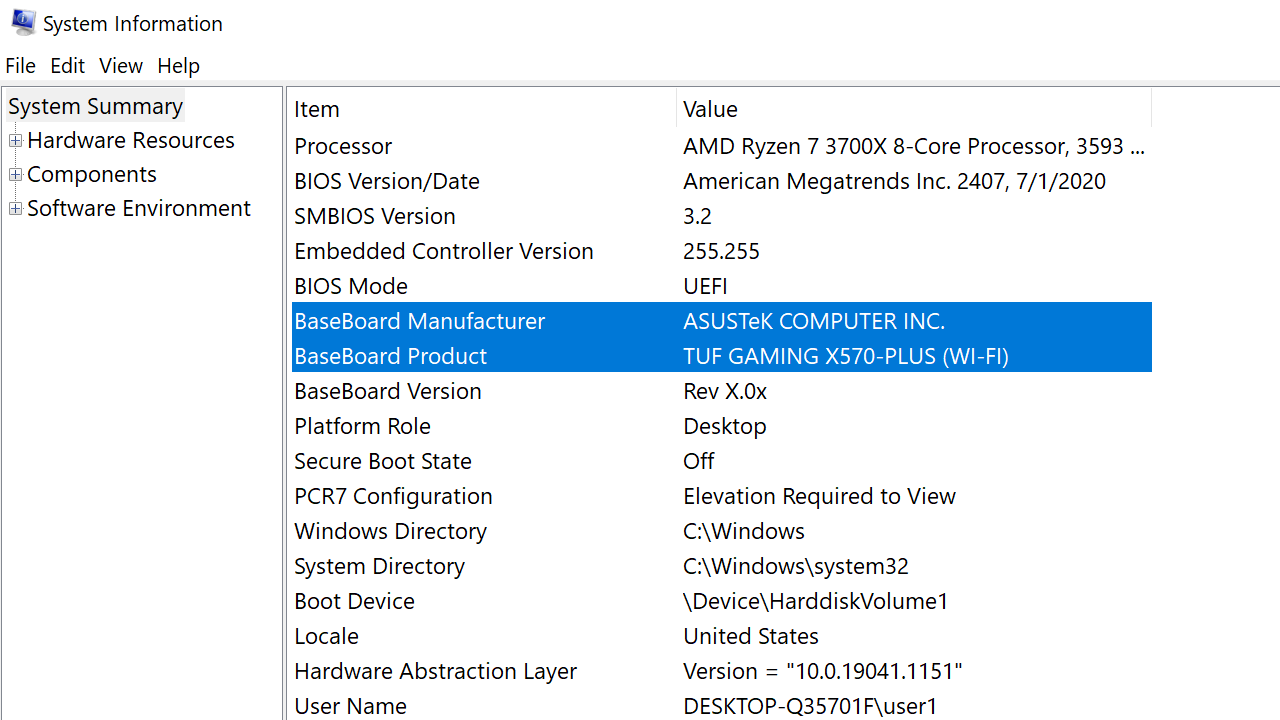This screenshot has height=720, width=1280.
Task: Click the DESKTOP-Q35701F\user1 value
Action: (x=811, y=706)
